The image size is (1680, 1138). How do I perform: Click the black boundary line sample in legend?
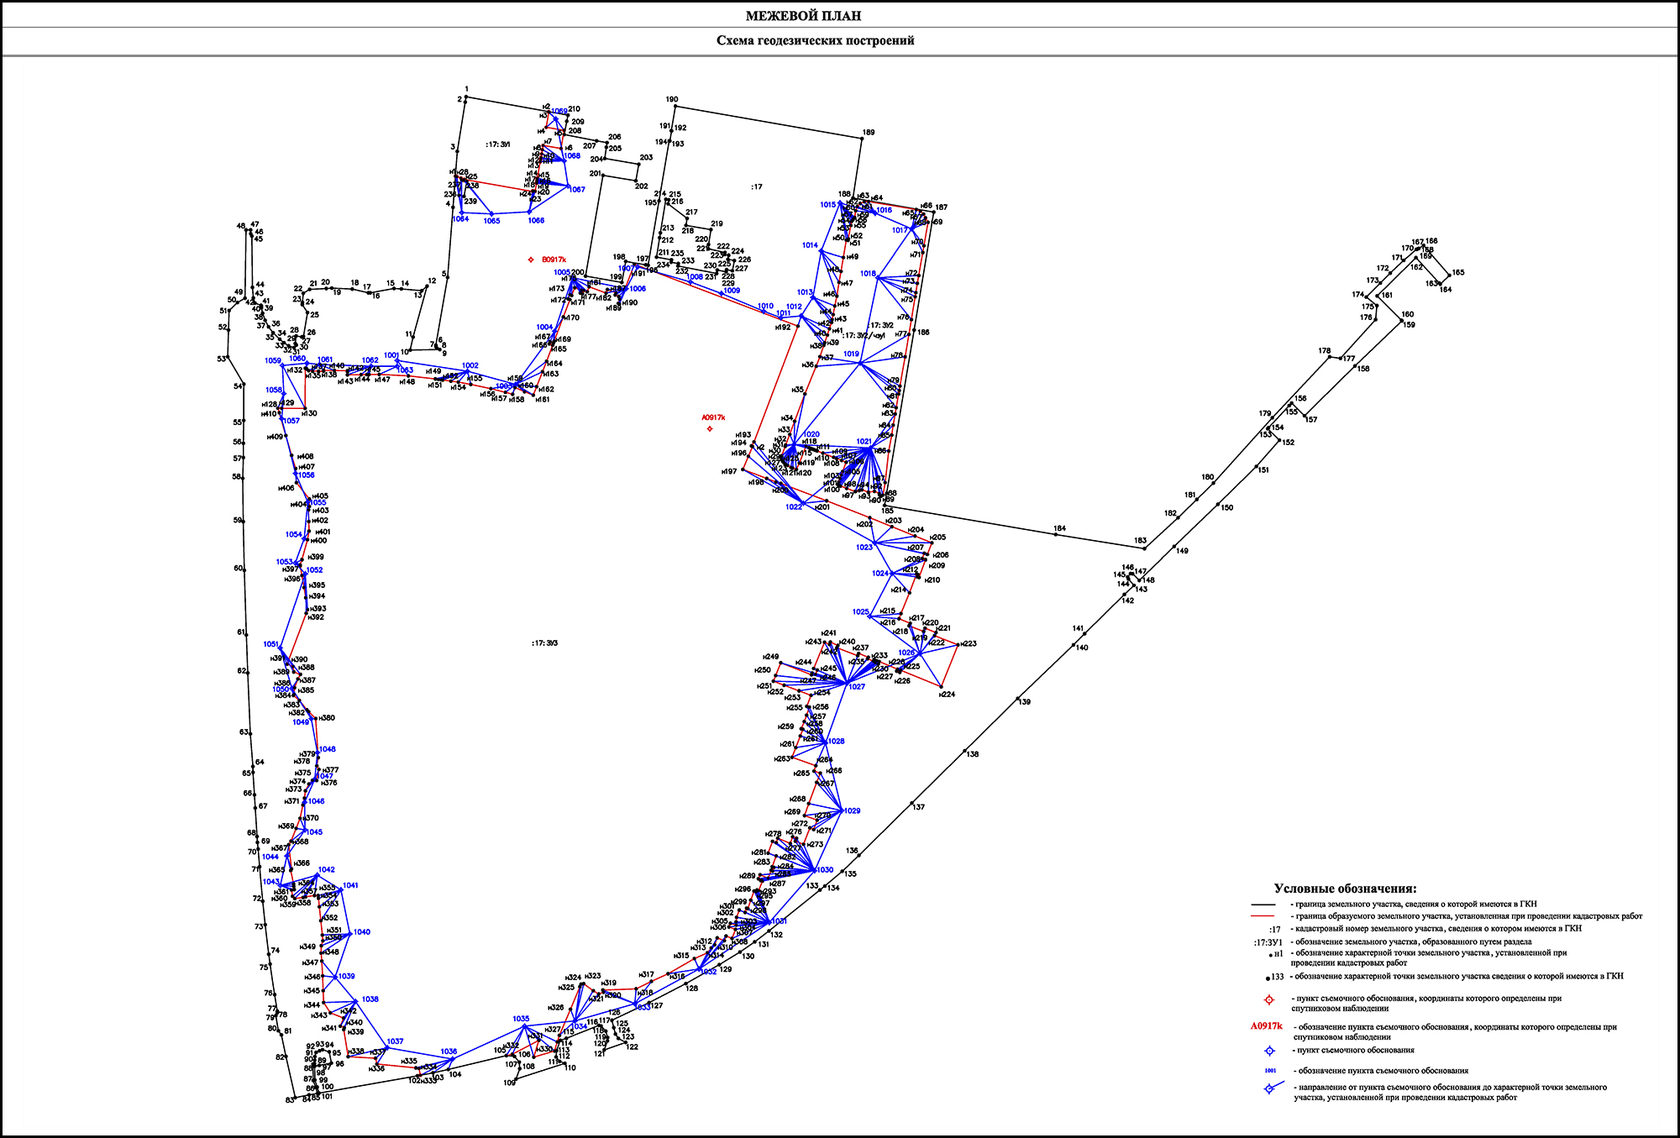(x=1265, y=904)
